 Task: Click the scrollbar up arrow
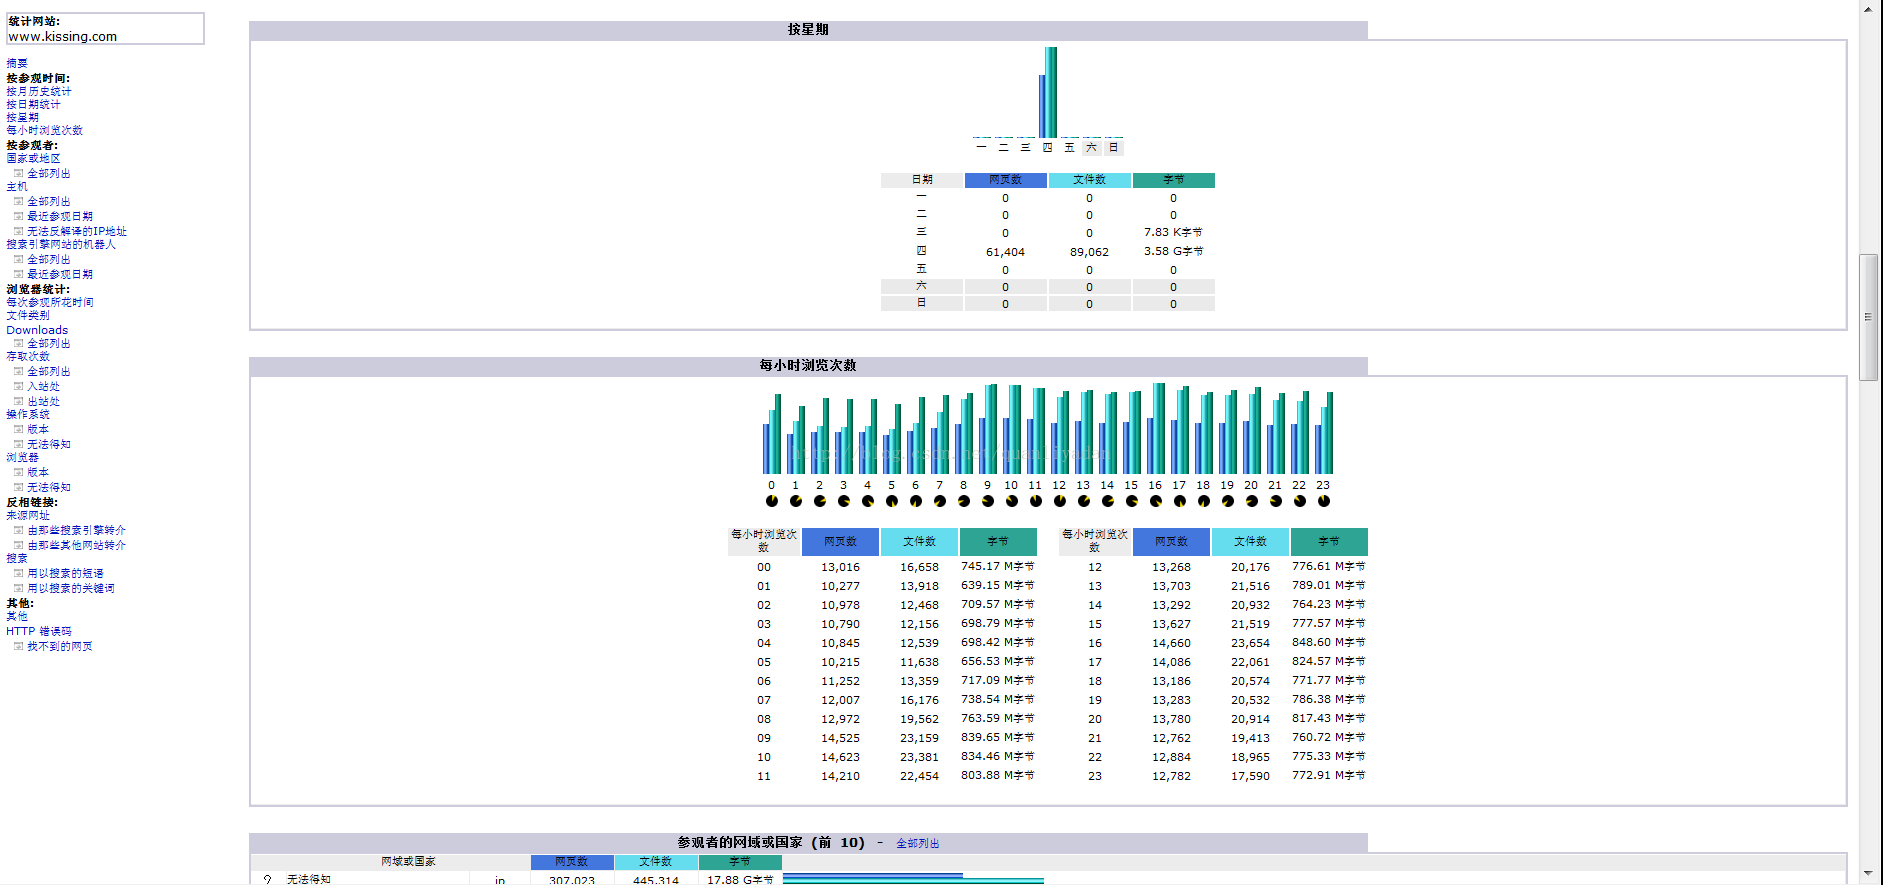(1868, 7)
